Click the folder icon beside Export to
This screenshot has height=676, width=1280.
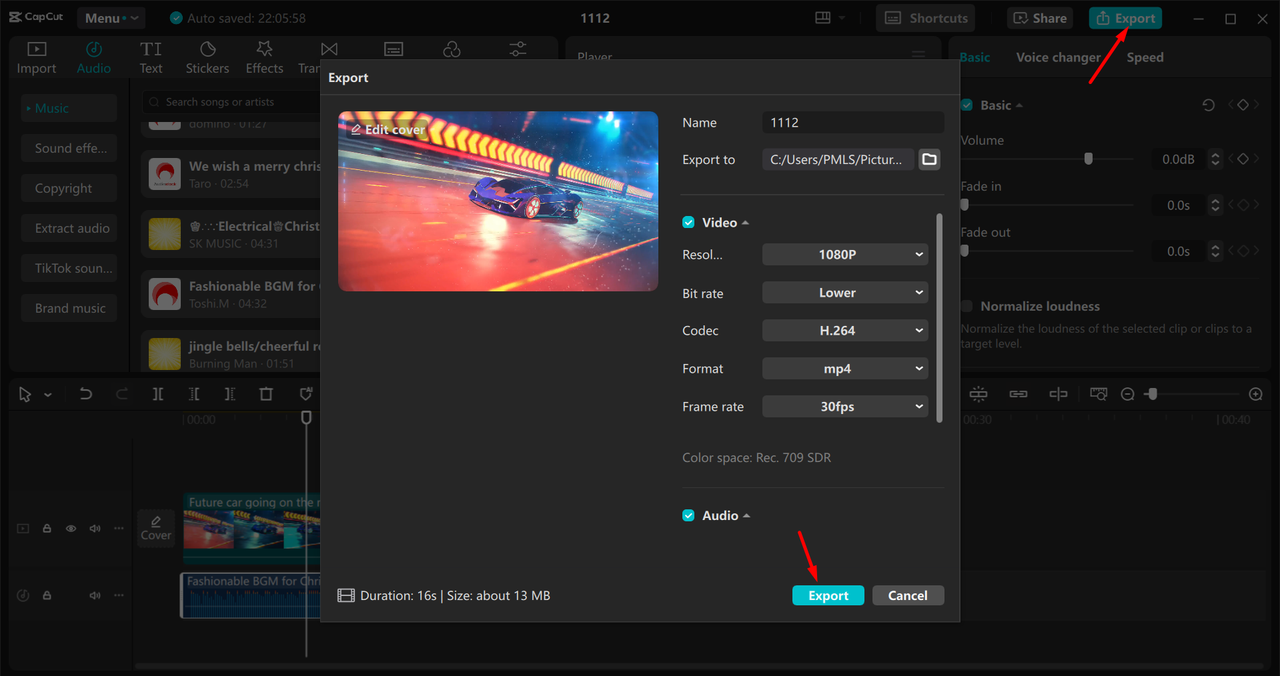[x=929, y=159]
